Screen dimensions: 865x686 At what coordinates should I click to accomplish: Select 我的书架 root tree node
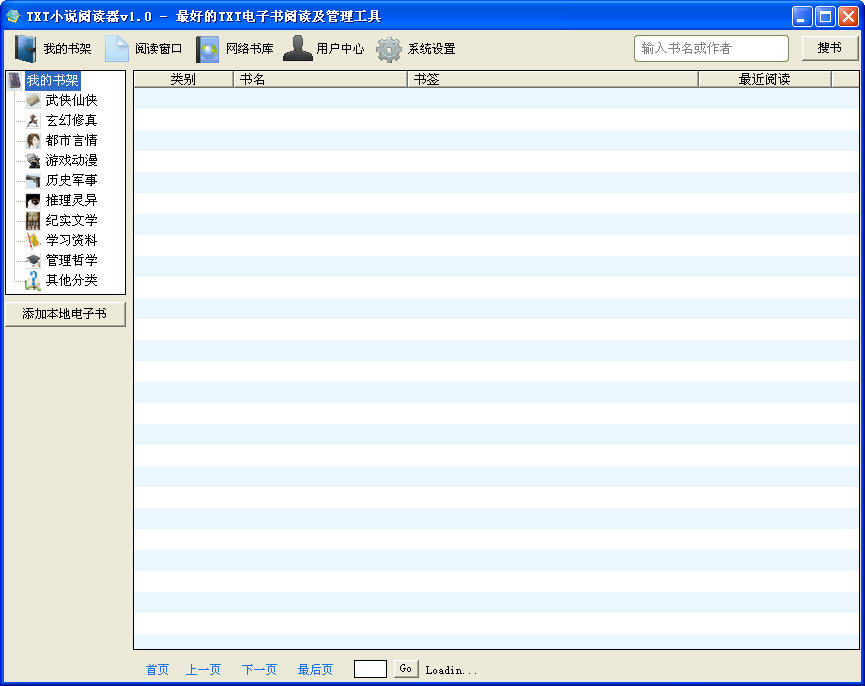(x=52, y=80)
